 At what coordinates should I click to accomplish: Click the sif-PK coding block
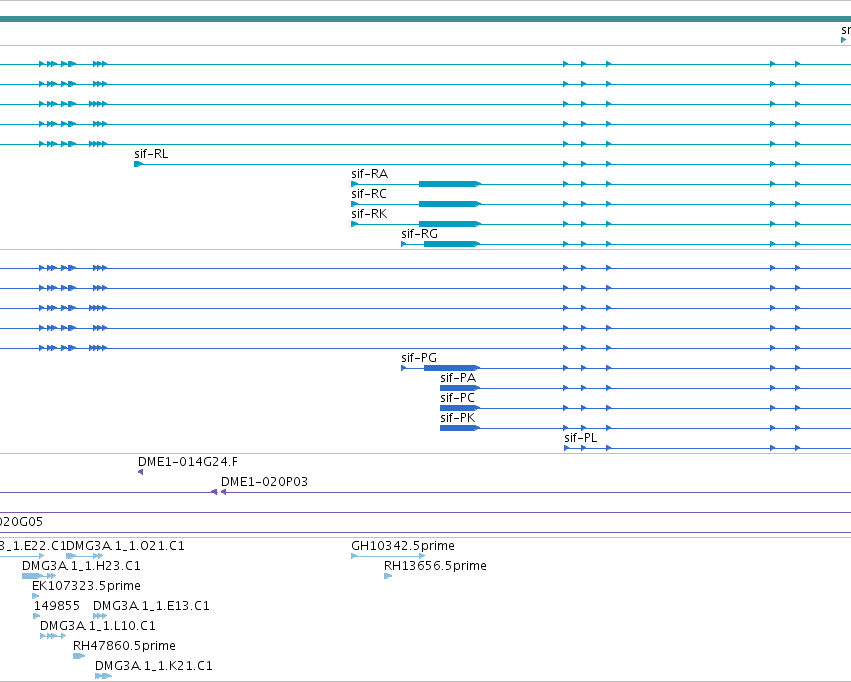pyautogui.click(x=459, y=429)
